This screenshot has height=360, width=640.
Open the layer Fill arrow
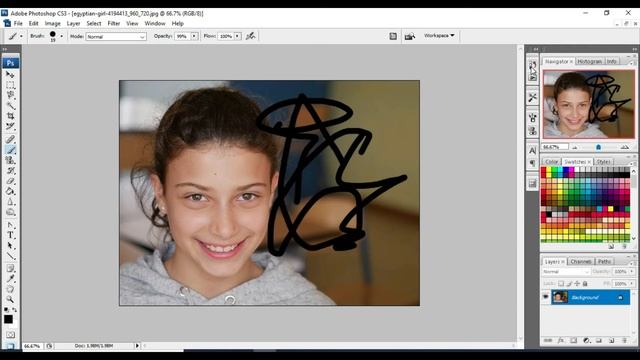click(632, 283)
